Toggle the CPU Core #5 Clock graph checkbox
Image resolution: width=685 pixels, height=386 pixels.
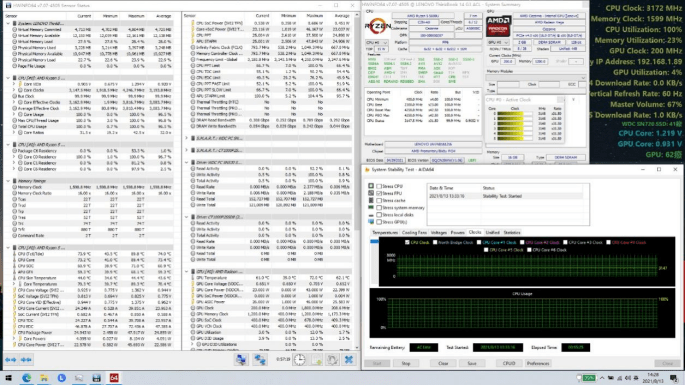click(x=486, y=250)
